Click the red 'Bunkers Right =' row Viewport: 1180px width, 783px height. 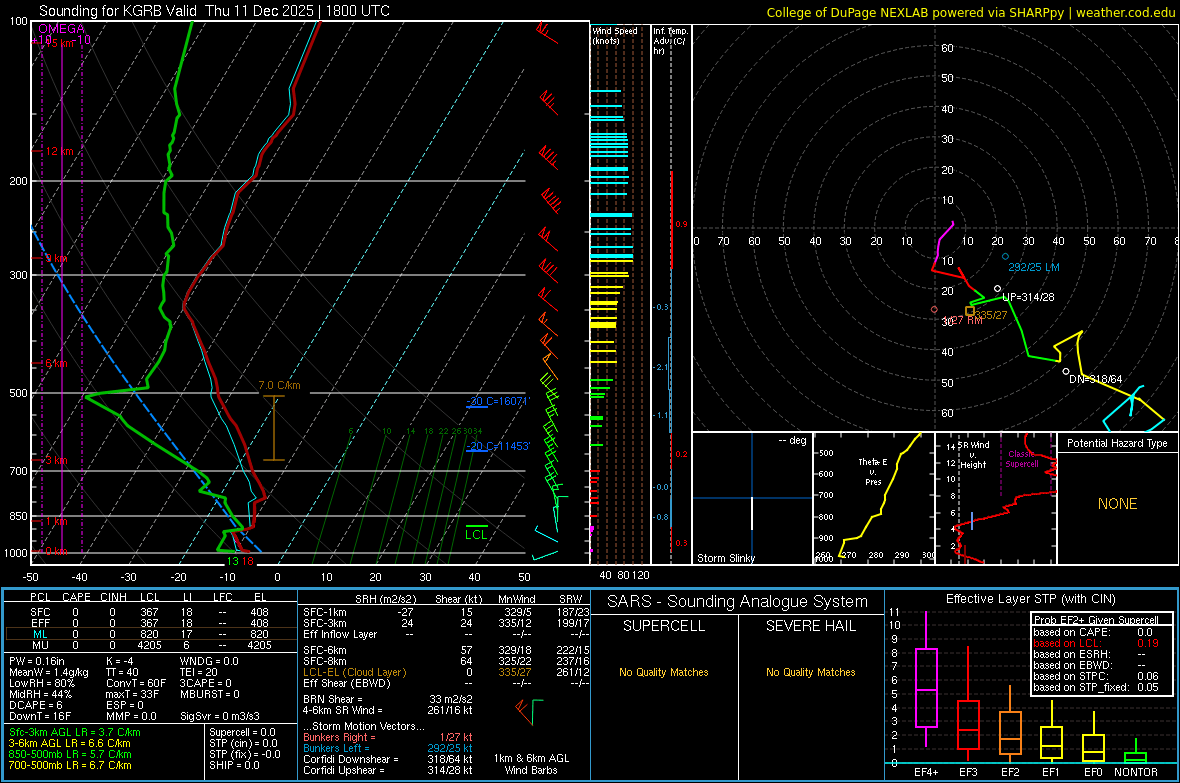coord(388,737)
